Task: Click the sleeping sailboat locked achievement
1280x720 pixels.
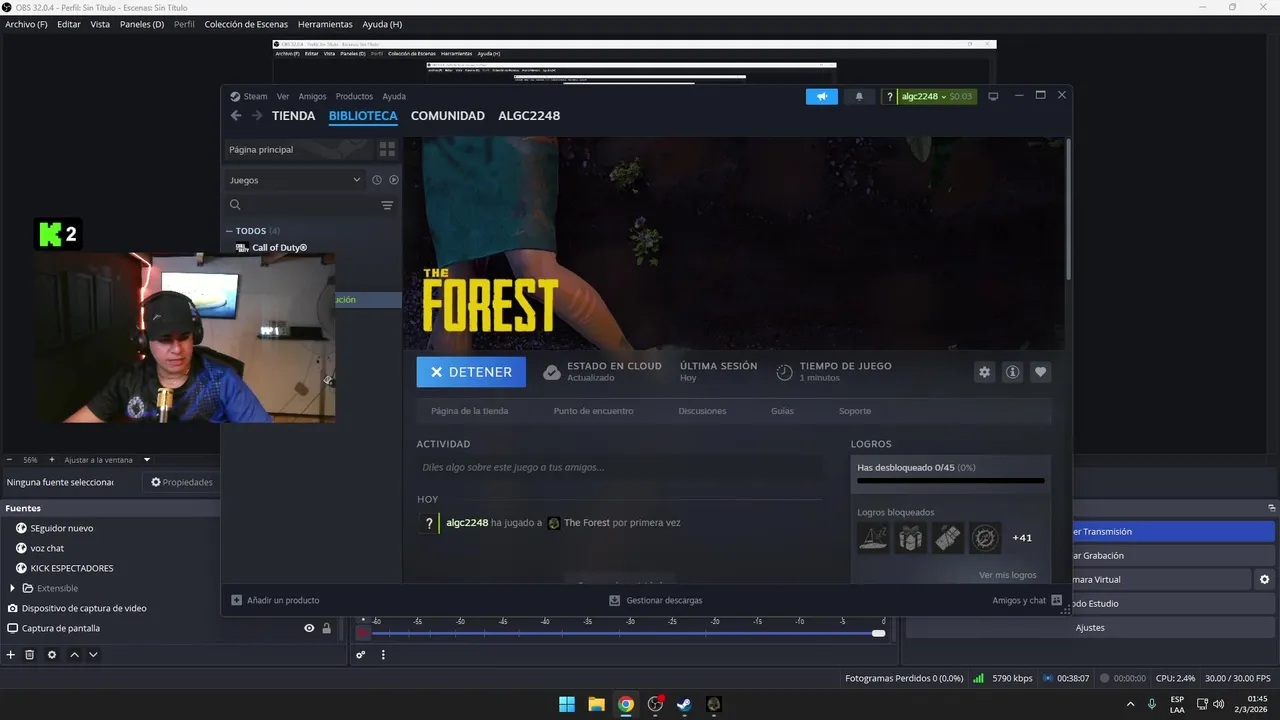Action: click(873, 538)
